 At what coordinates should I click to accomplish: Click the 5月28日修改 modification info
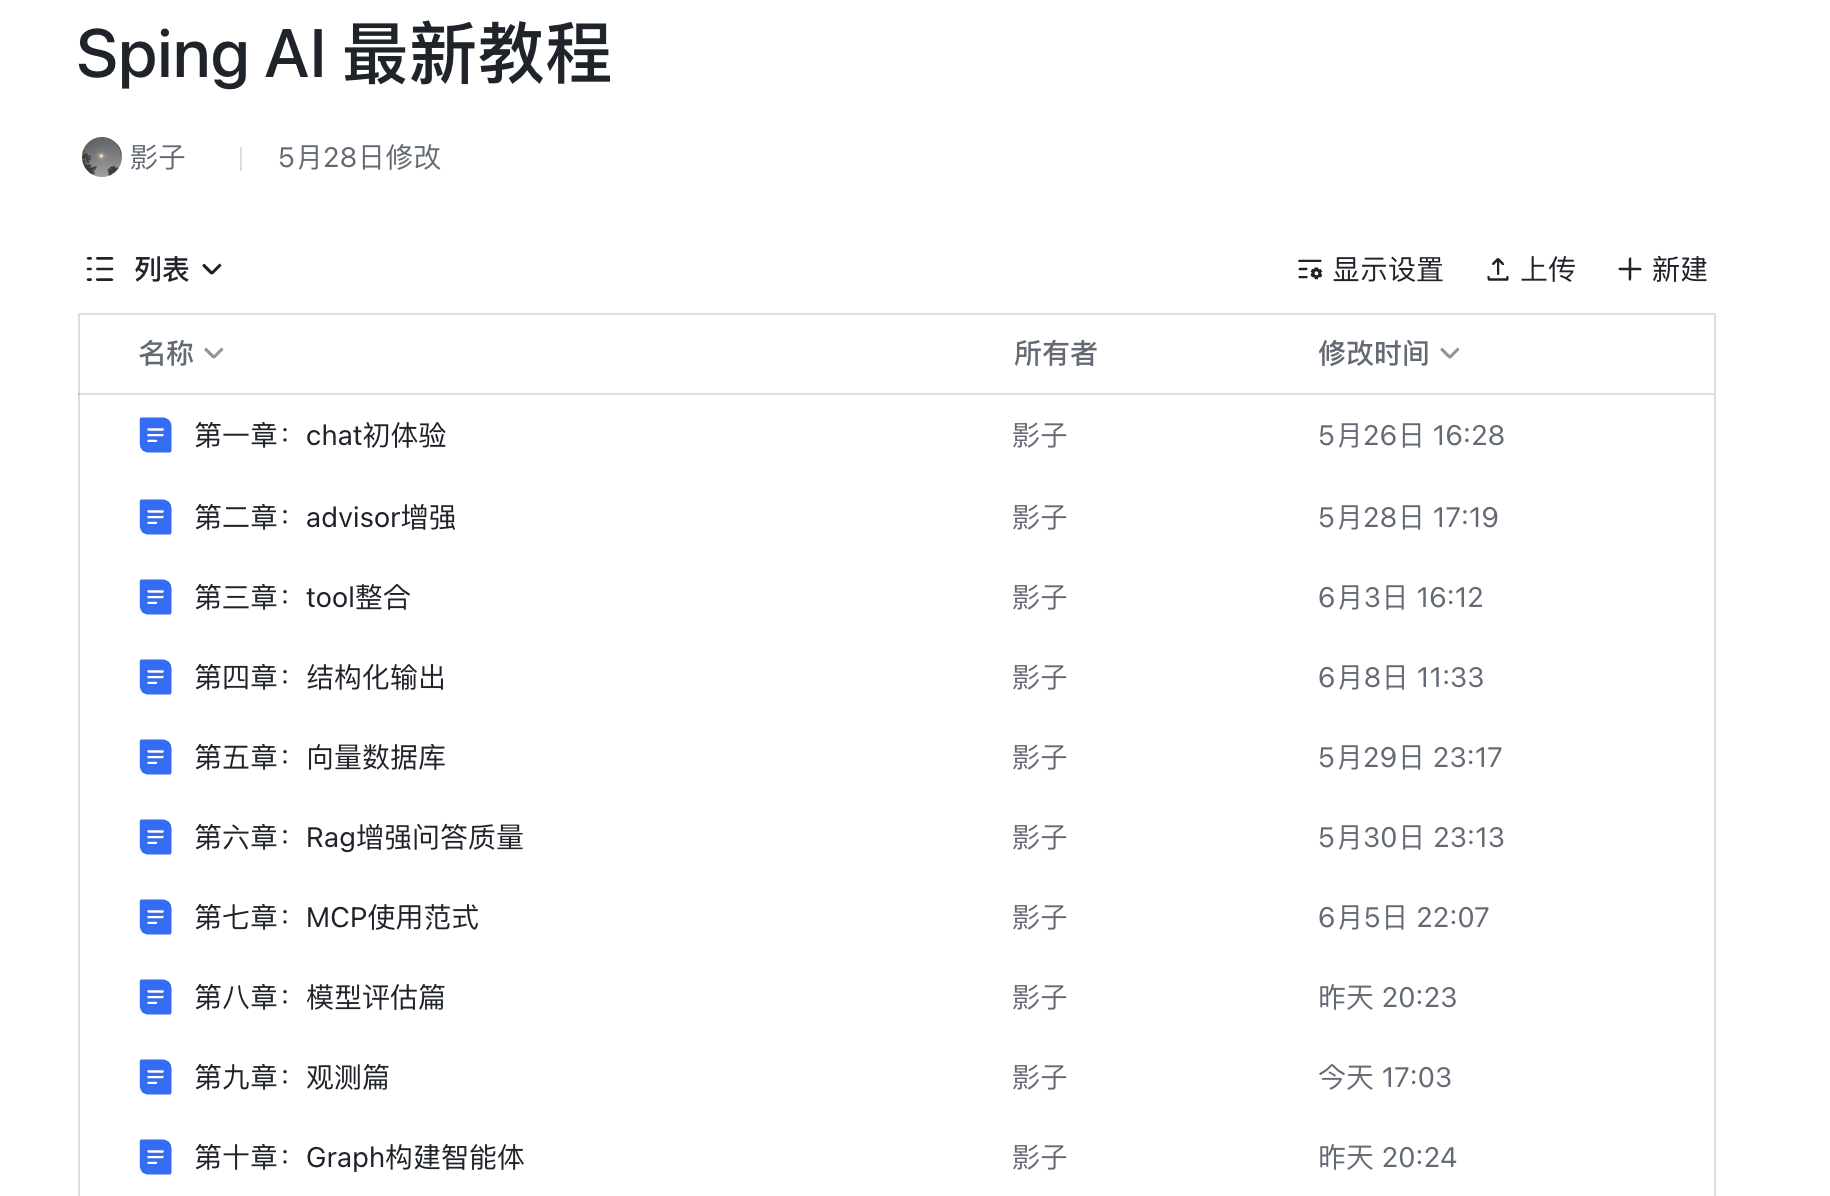(x=360, y=157)
